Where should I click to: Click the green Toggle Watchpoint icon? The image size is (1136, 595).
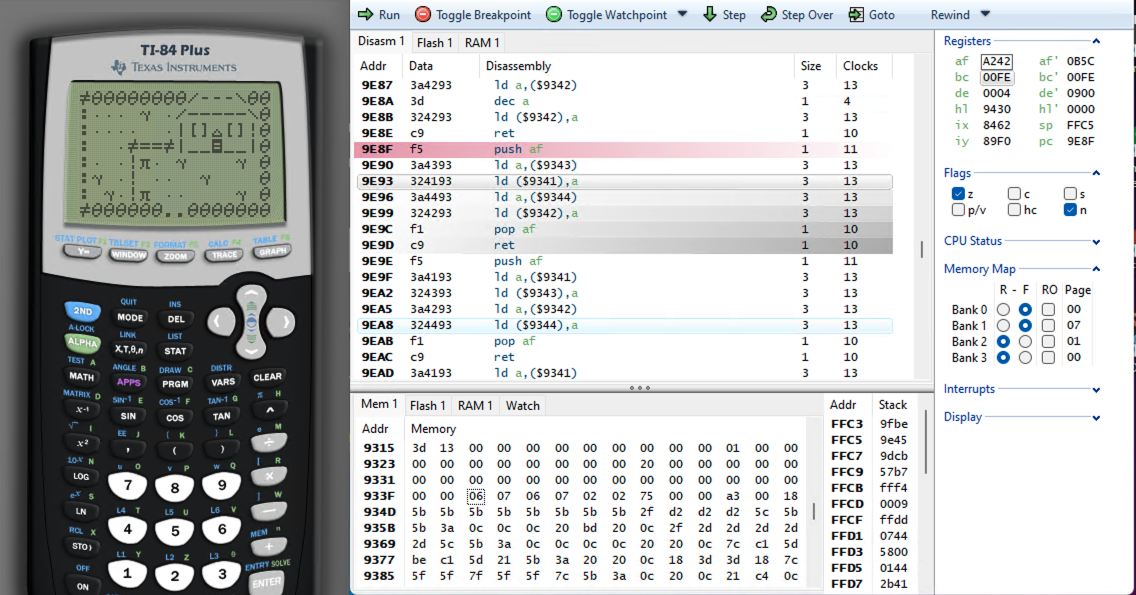pyautogui.click(x=553, y=15)
